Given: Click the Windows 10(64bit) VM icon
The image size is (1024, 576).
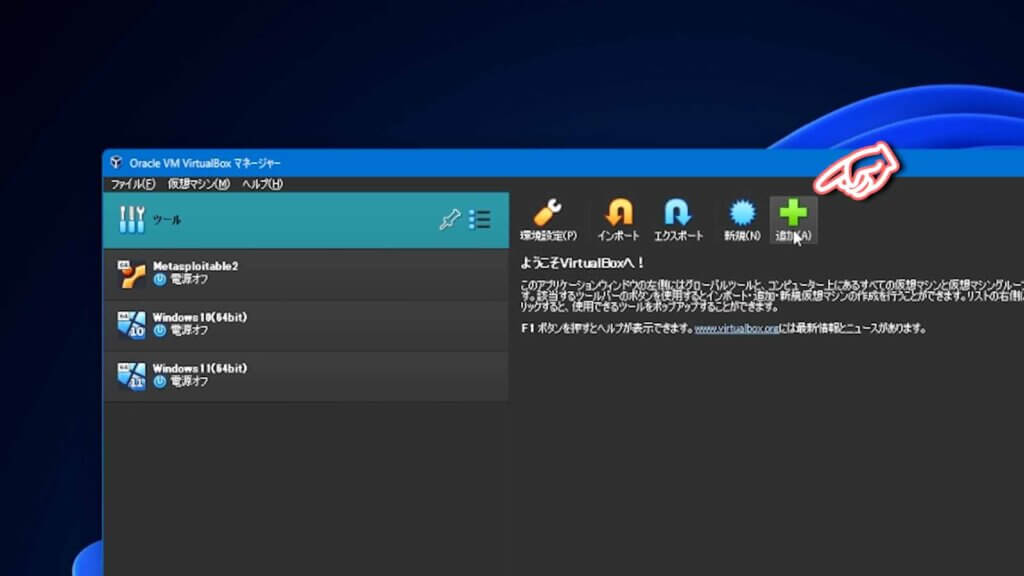Looking at the screenshot, I should tap(131, 325).
